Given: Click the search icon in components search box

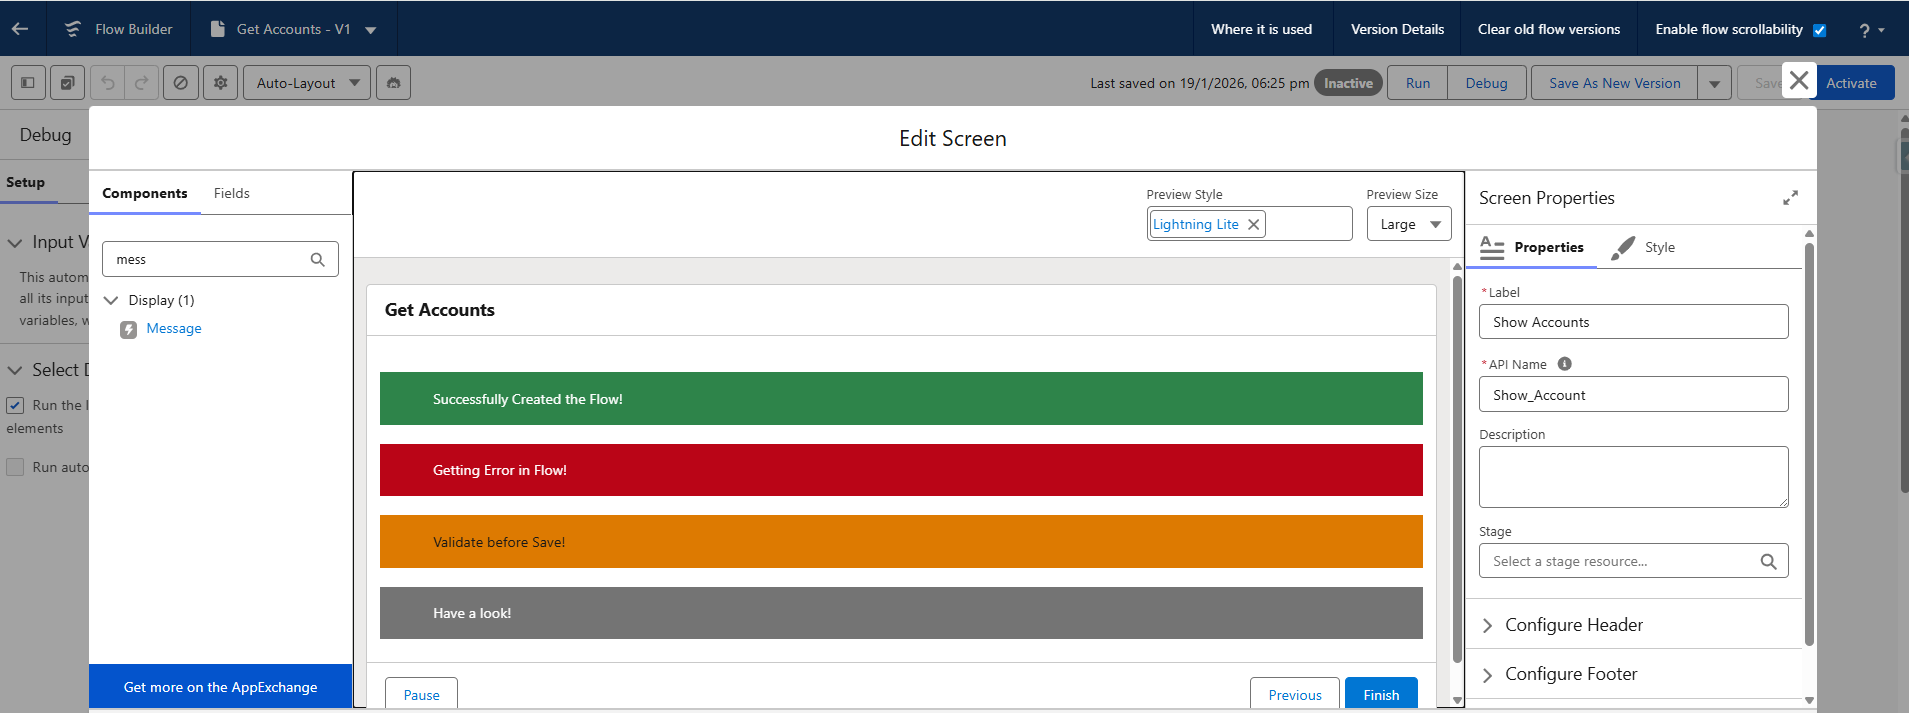Looking at the screenshot, I should click(x=317, y=260).
